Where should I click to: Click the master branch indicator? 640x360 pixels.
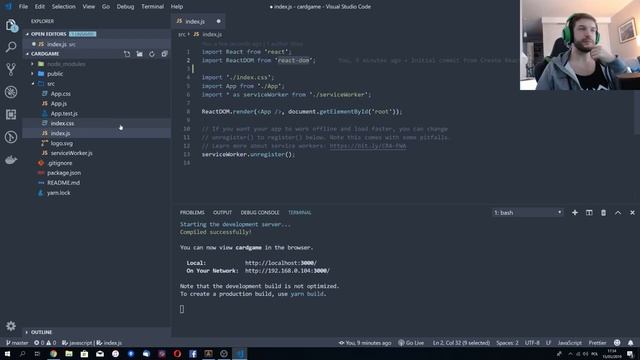(17, 343)
